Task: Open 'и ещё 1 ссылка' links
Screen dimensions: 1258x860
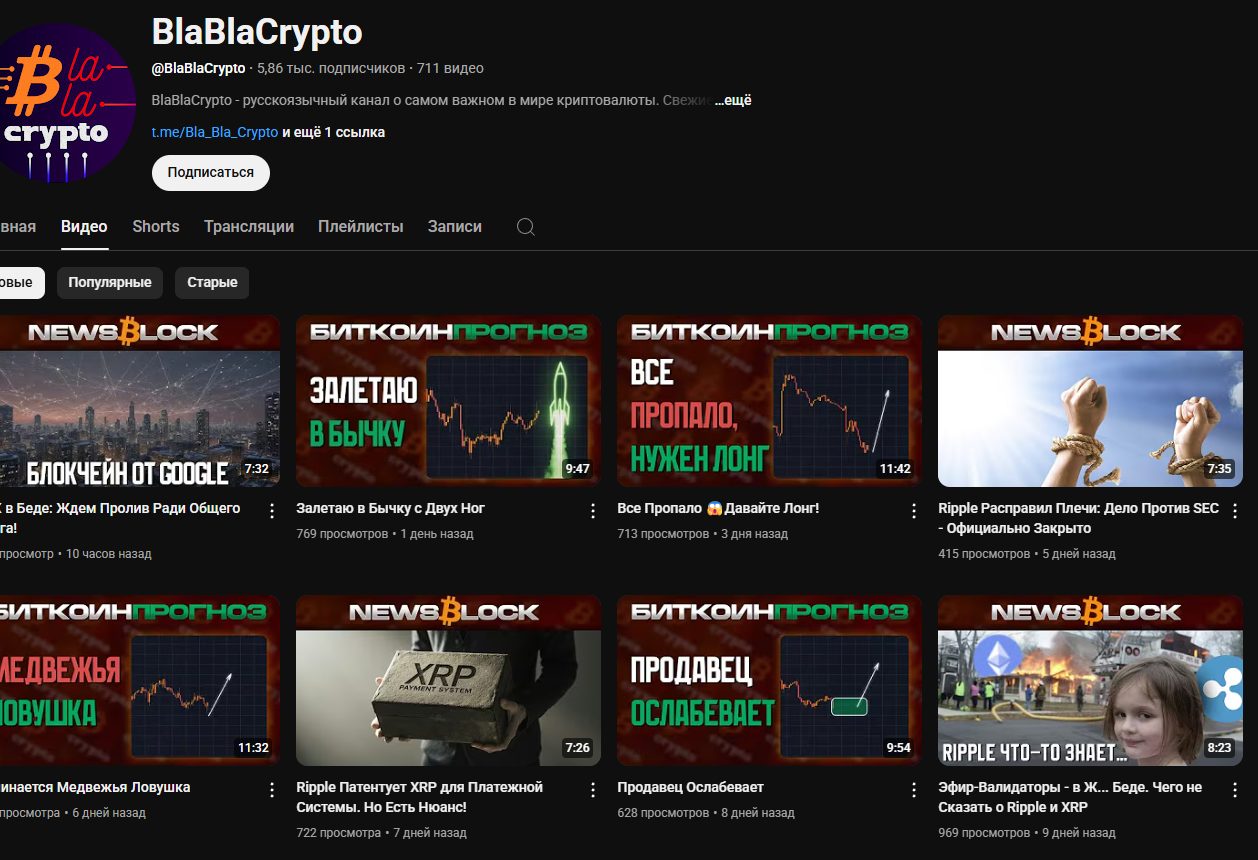Action: (x=333, y=132)
